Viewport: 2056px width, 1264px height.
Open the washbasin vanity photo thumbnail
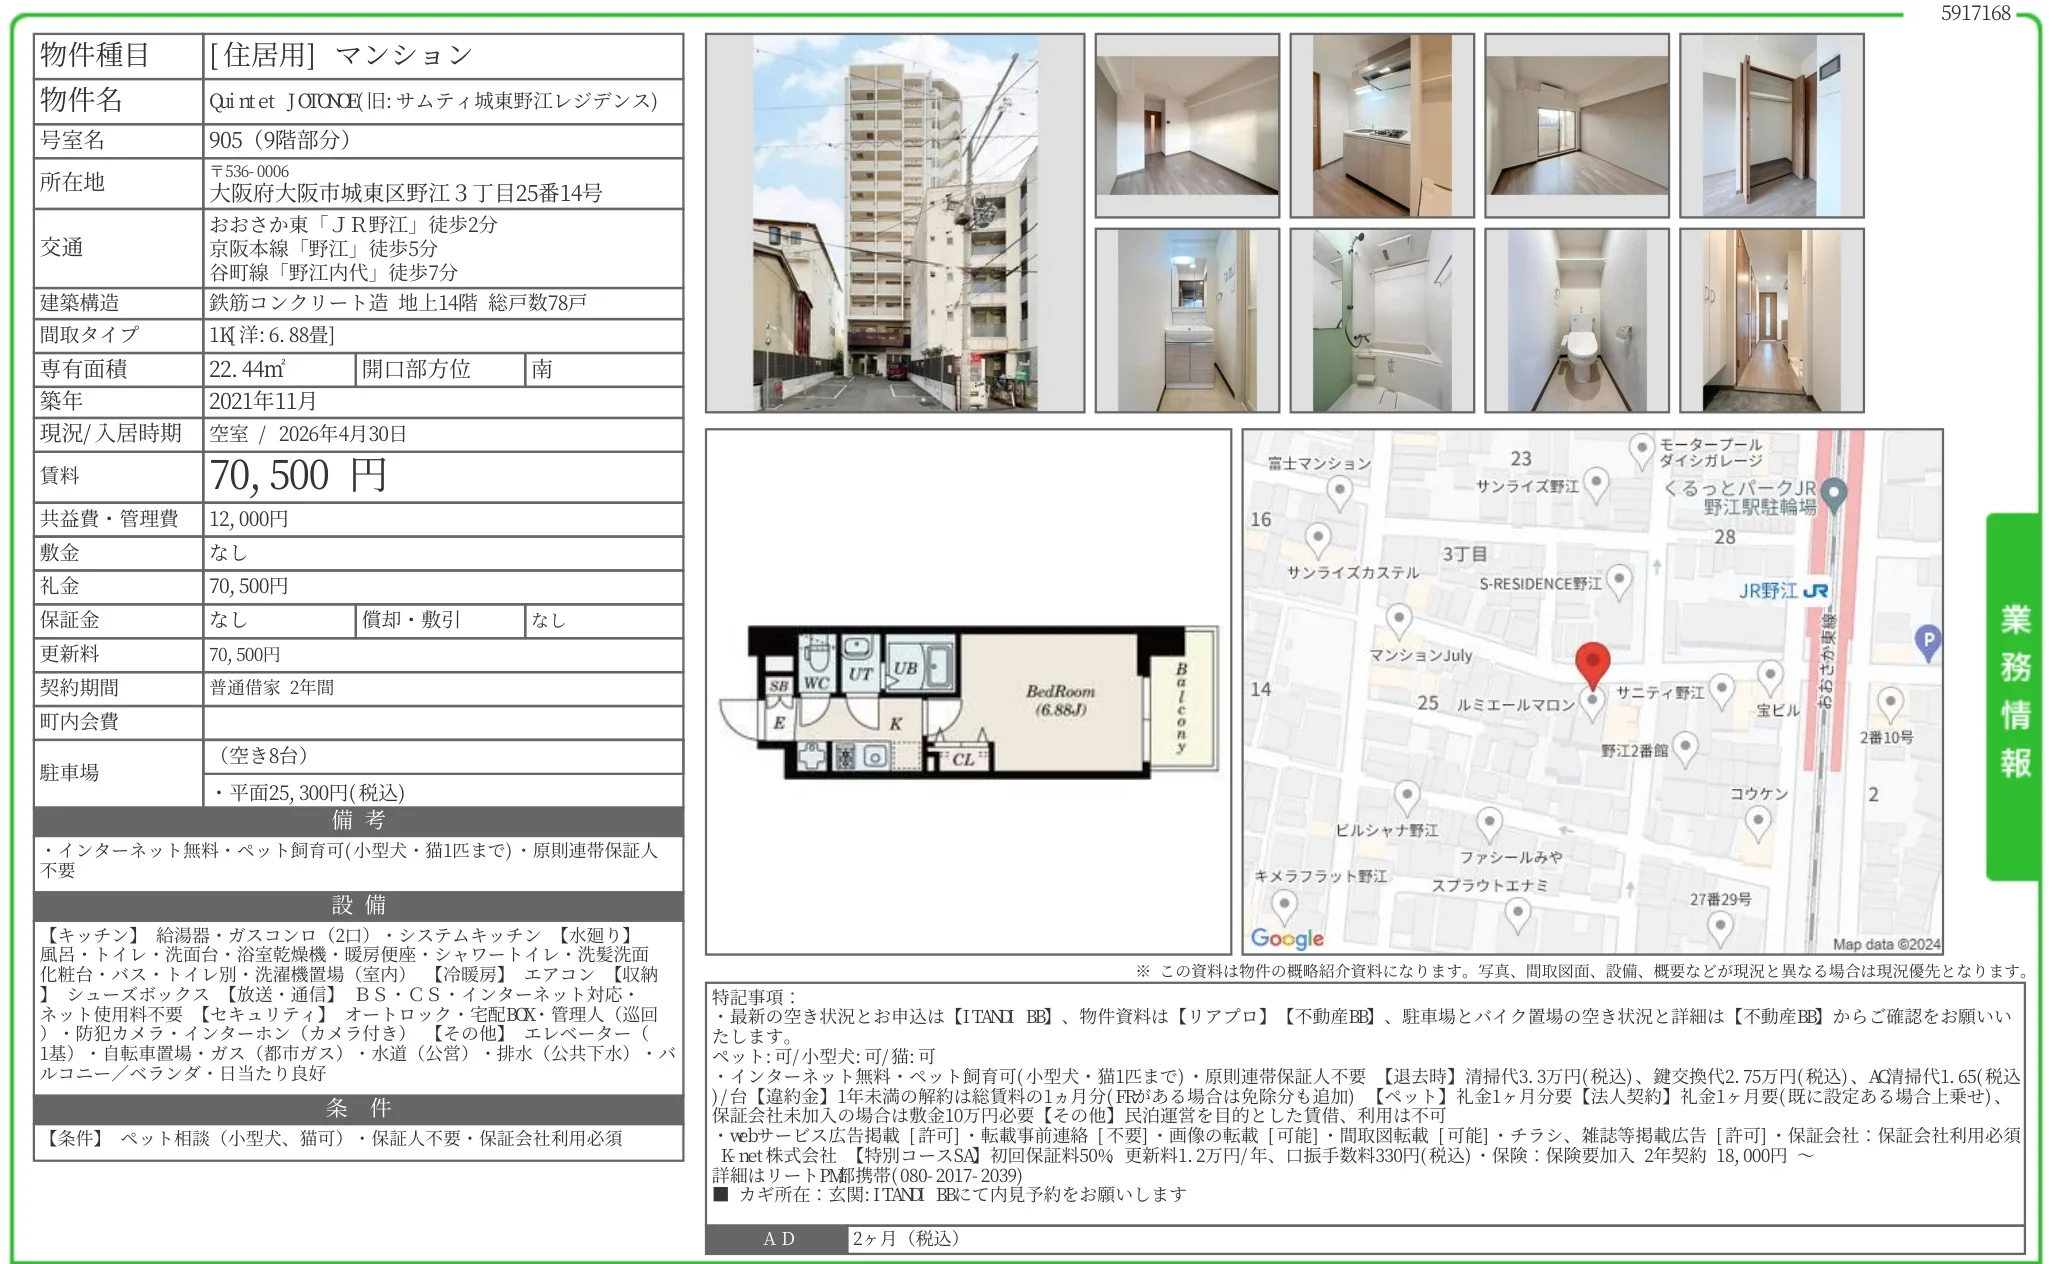click(1186, 321)
